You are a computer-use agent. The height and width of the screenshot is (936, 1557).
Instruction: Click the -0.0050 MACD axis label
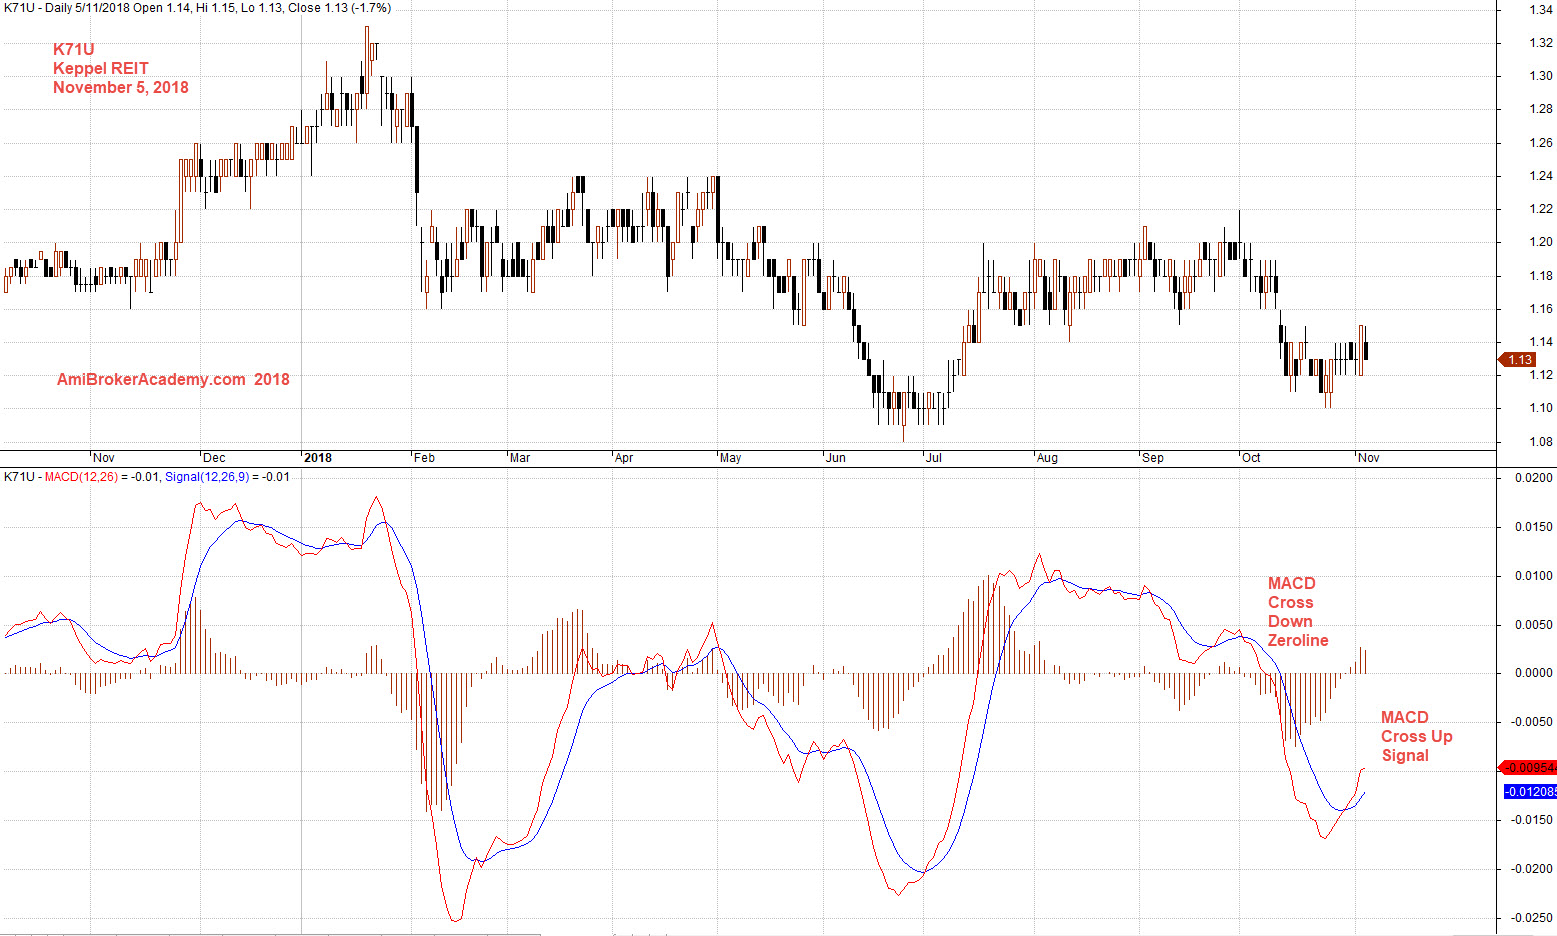coord(1532,721)
